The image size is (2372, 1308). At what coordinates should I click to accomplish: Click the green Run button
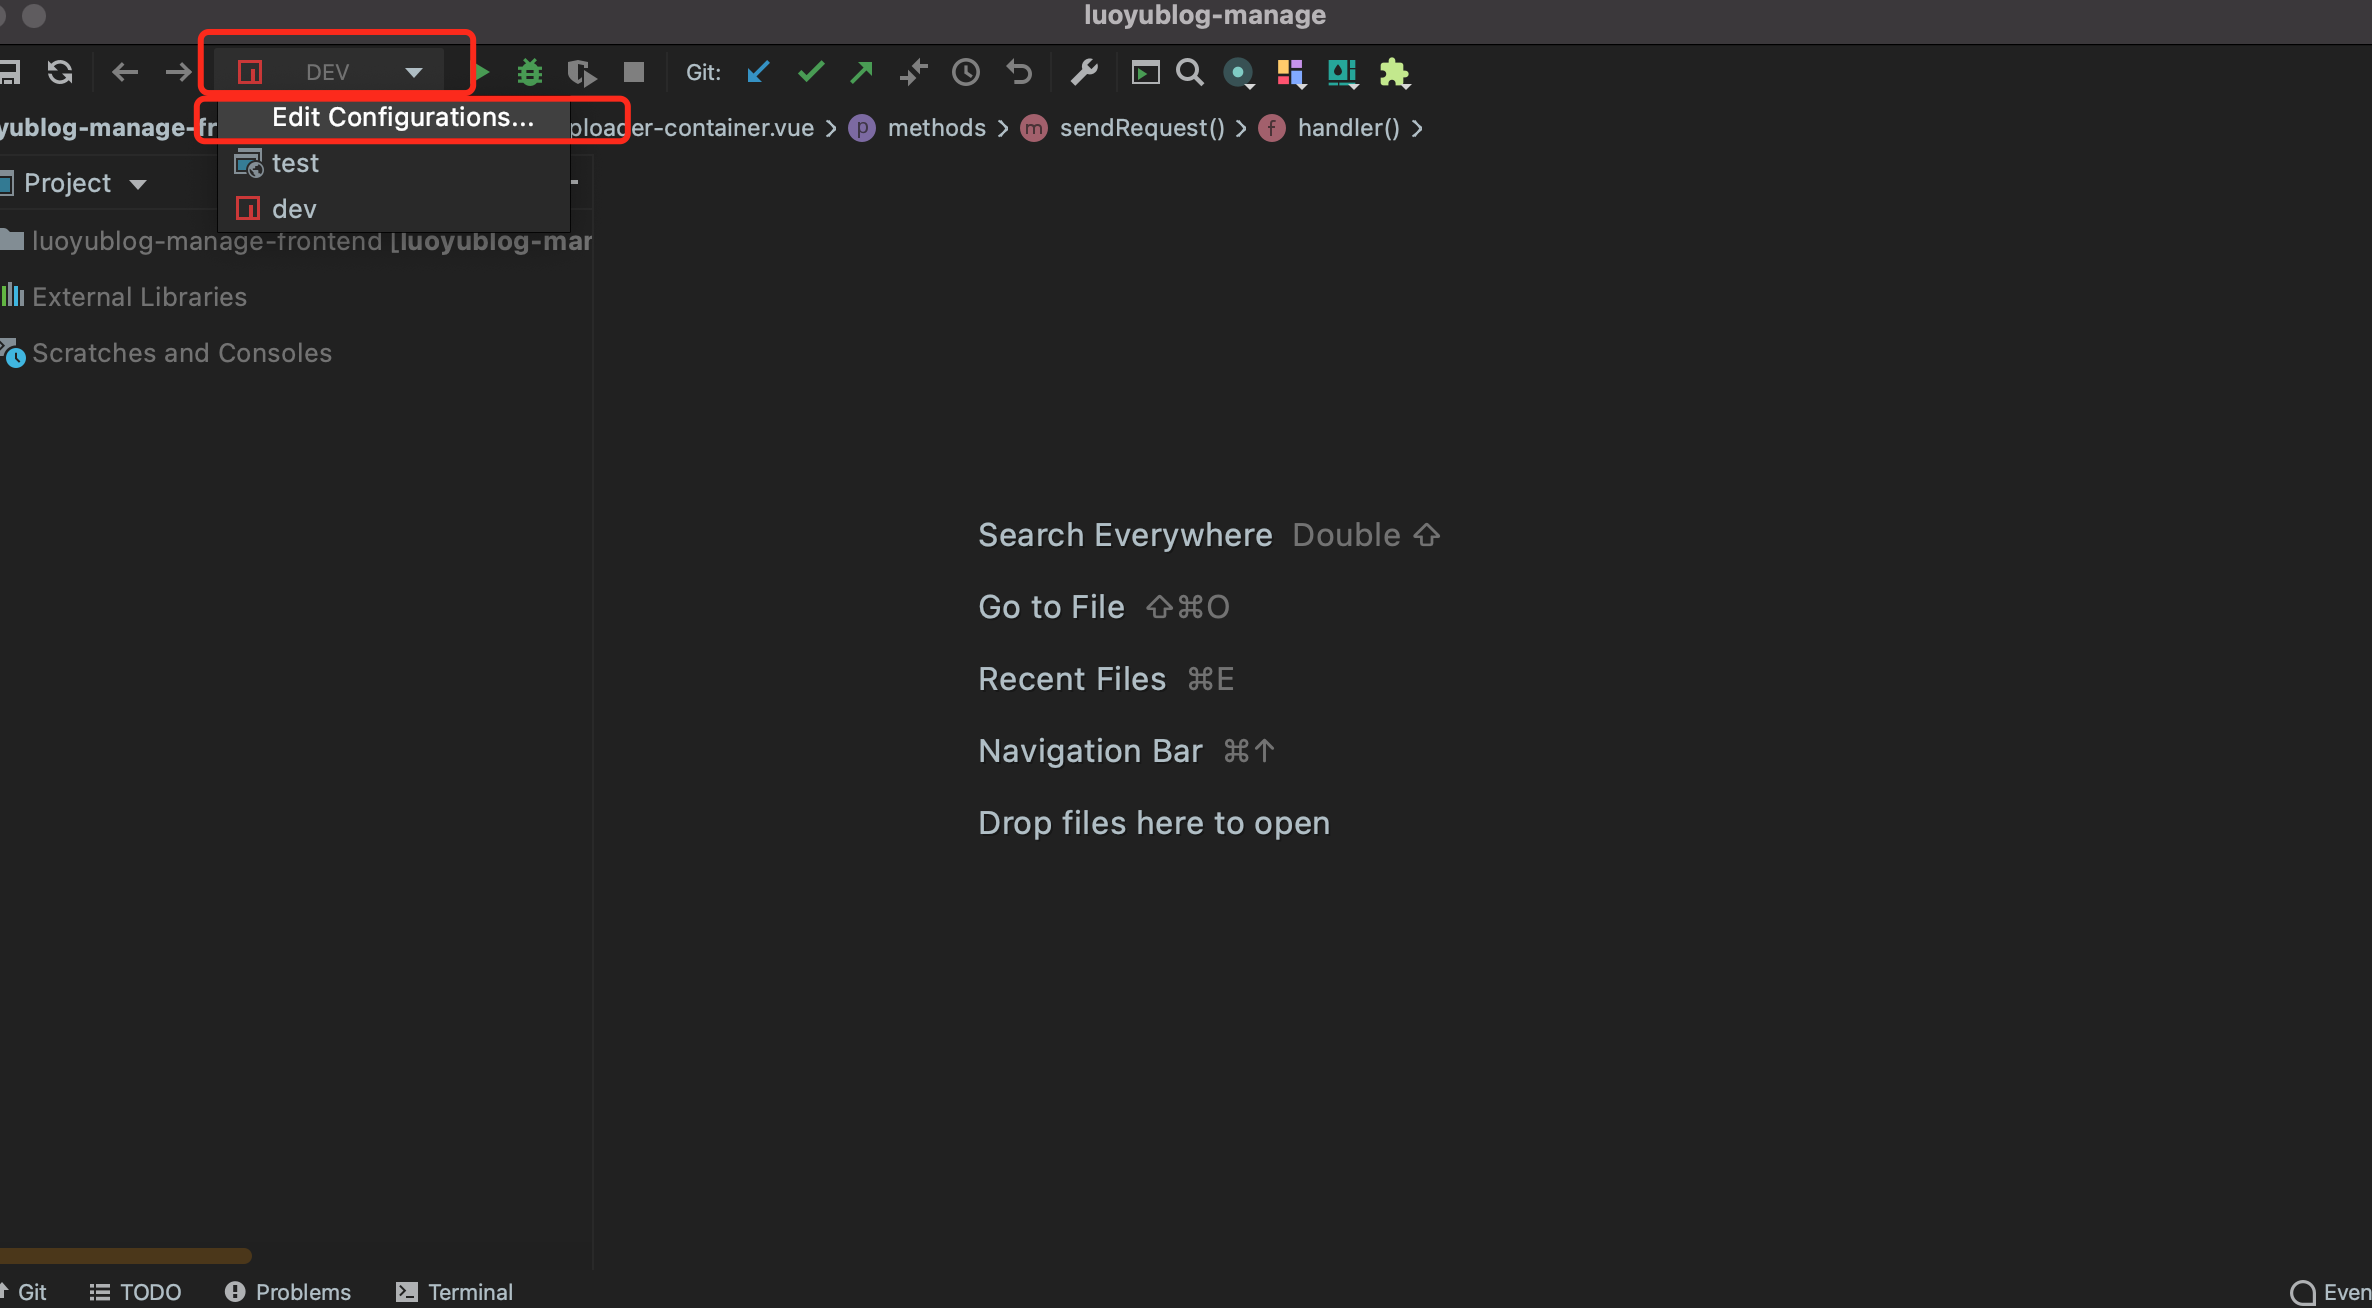point(483,72)
